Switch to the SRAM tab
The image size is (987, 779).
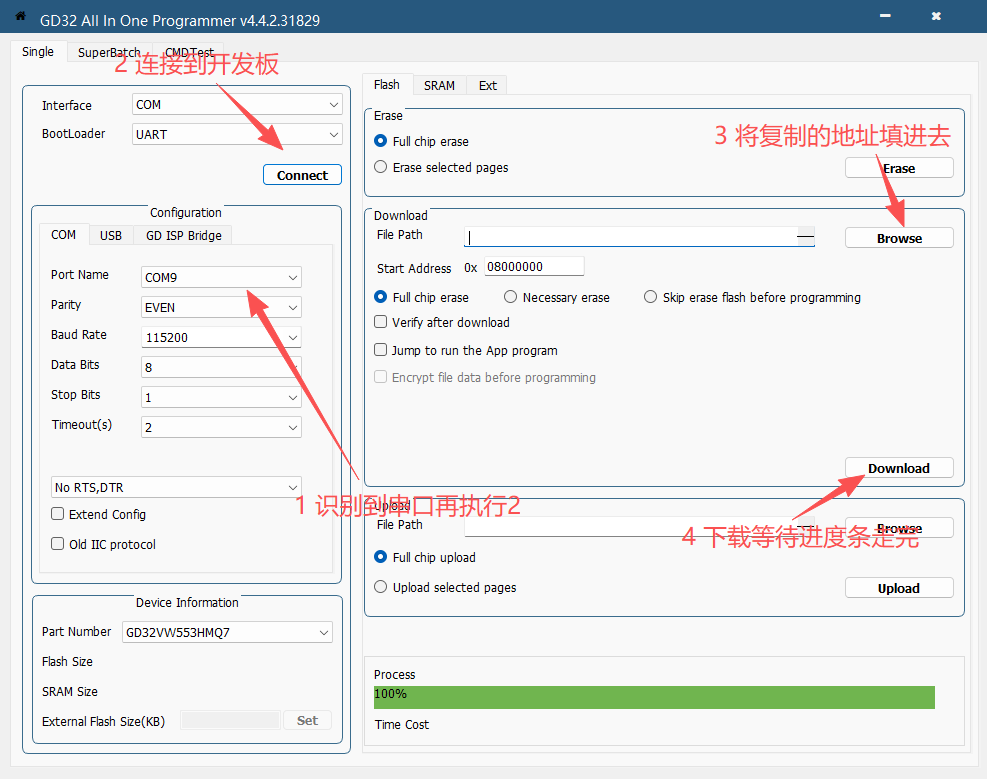[x=439, y=85]
